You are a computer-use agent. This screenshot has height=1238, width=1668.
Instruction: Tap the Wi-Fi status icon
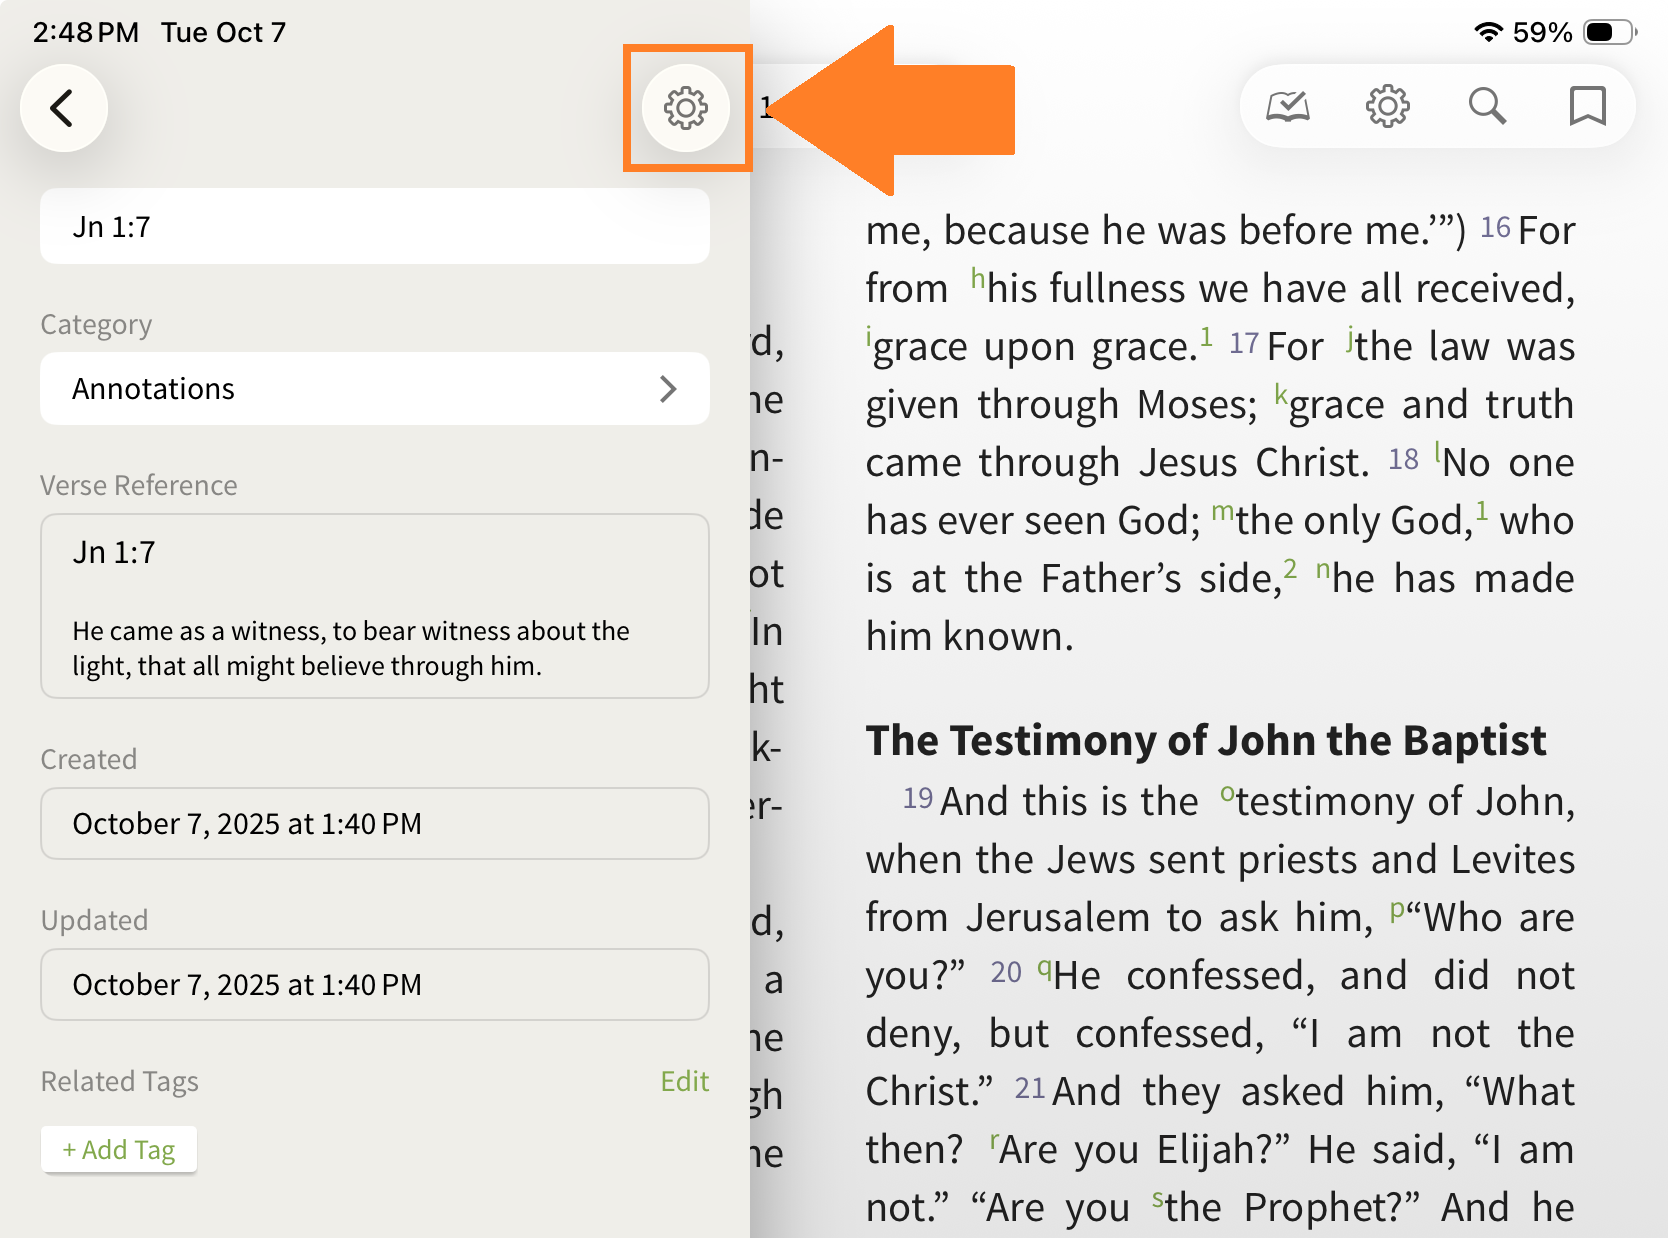[x=1488, y=32]
